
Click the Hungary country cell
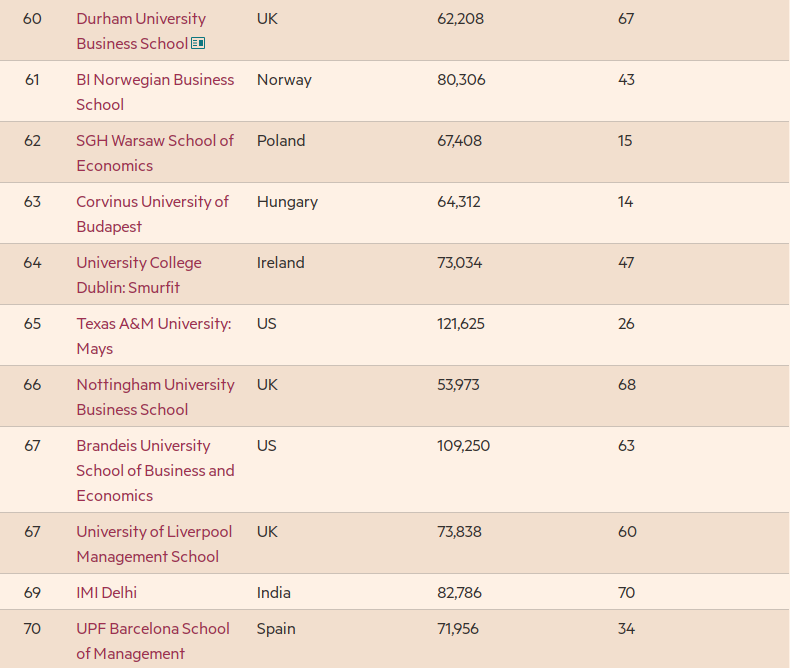tap(287, 202)
